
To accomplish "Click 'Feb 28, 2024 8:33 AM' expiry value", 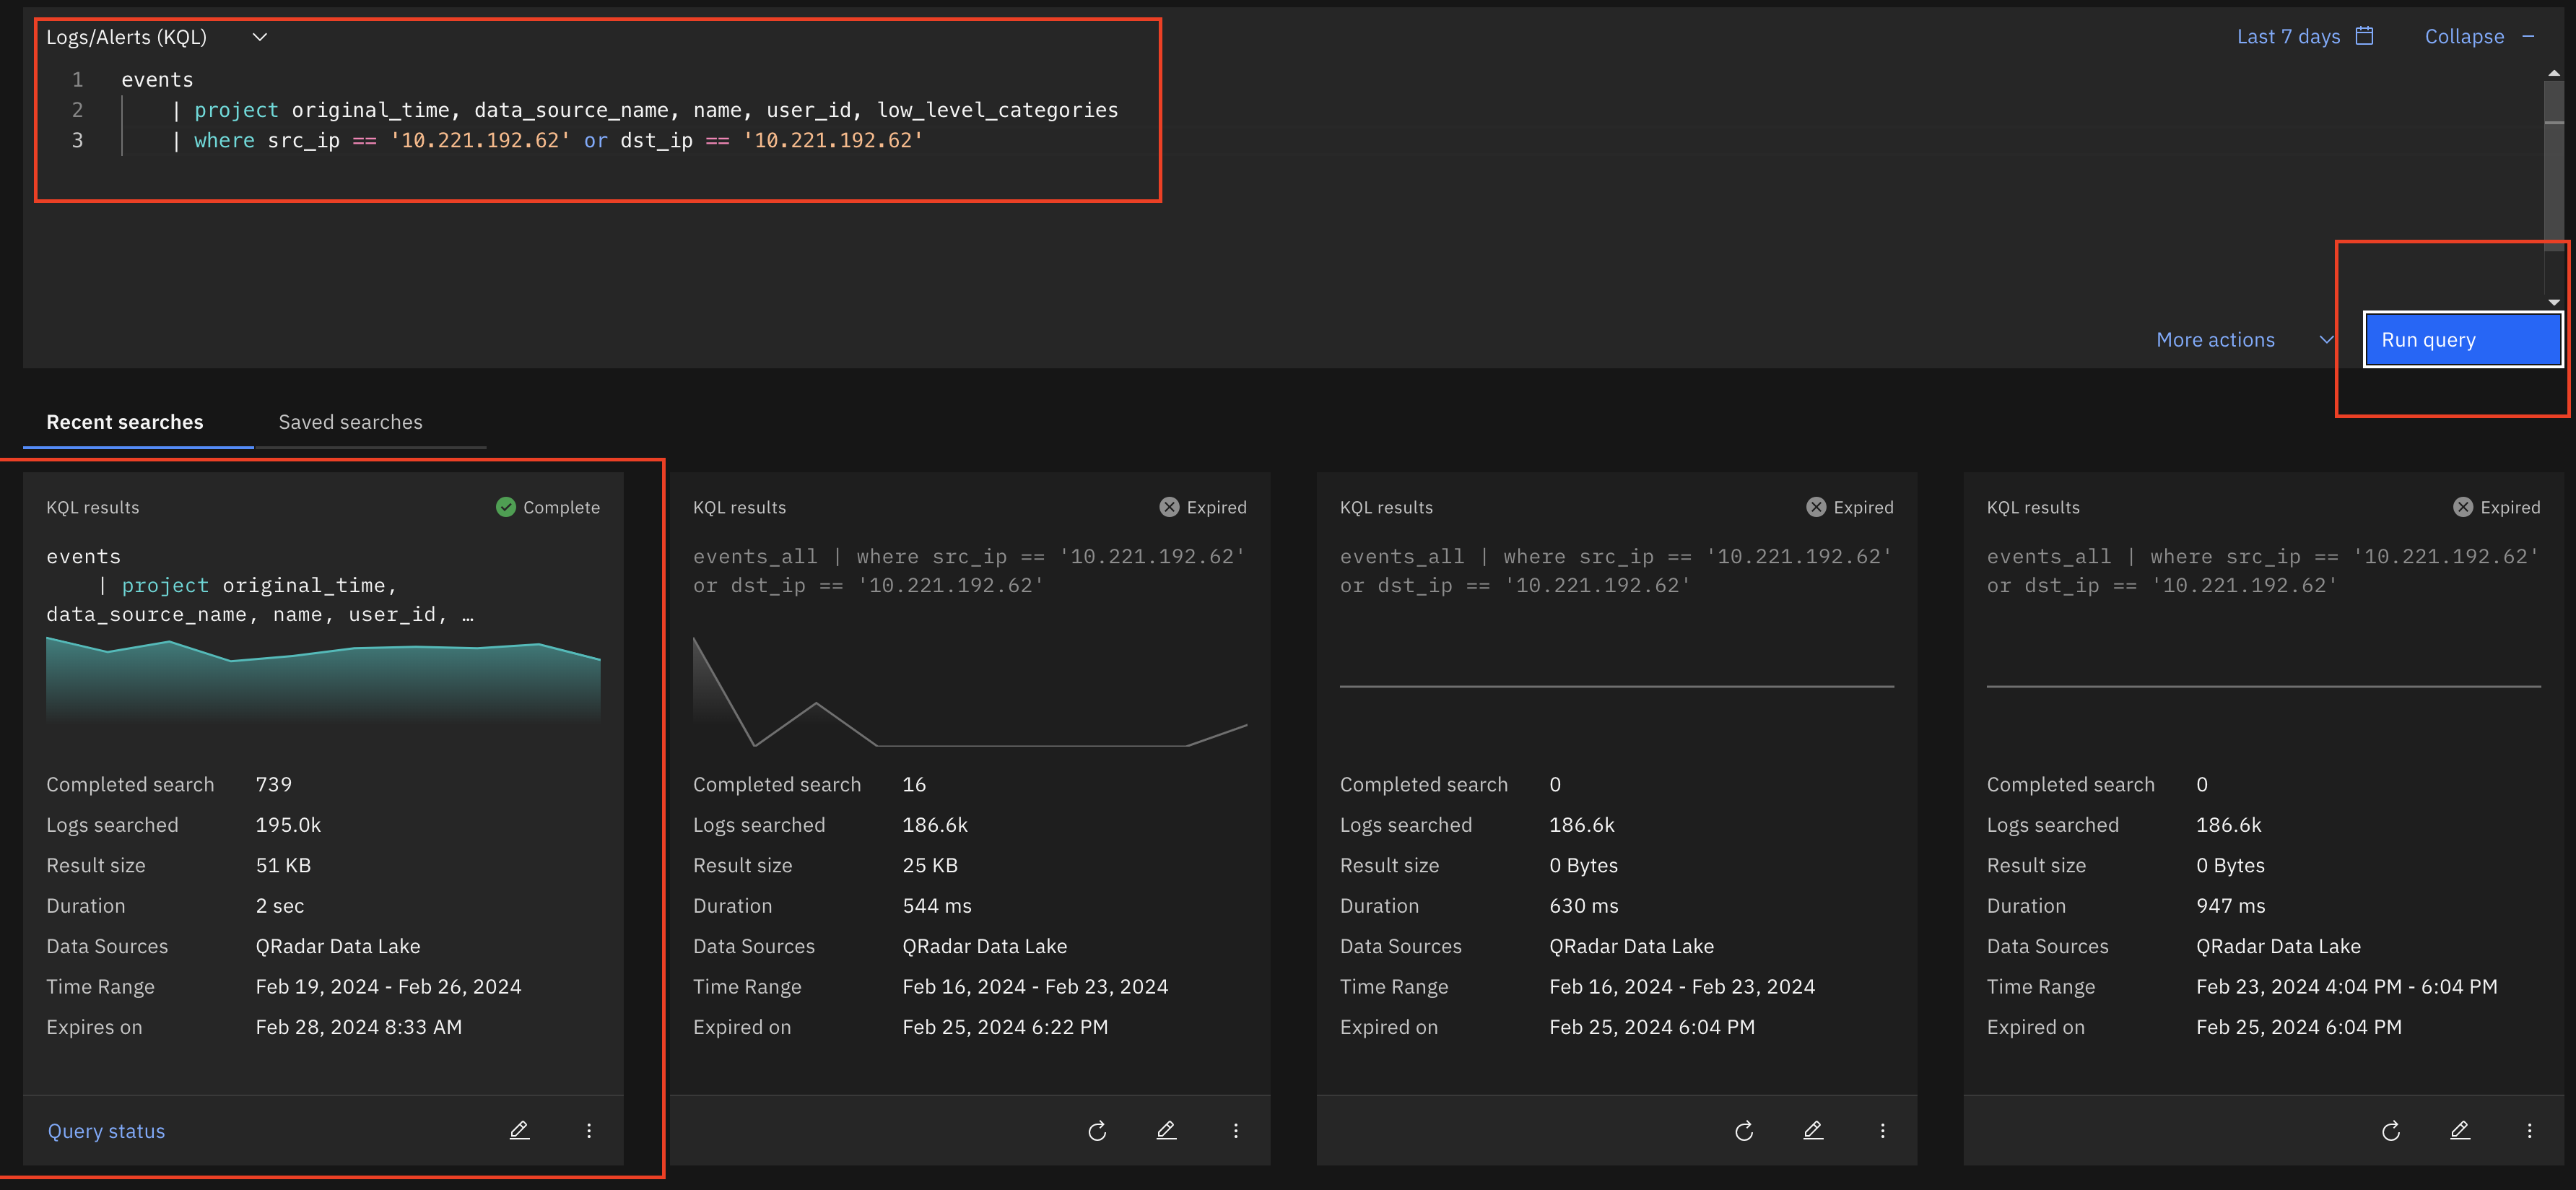I will [x=358, y=1027].
